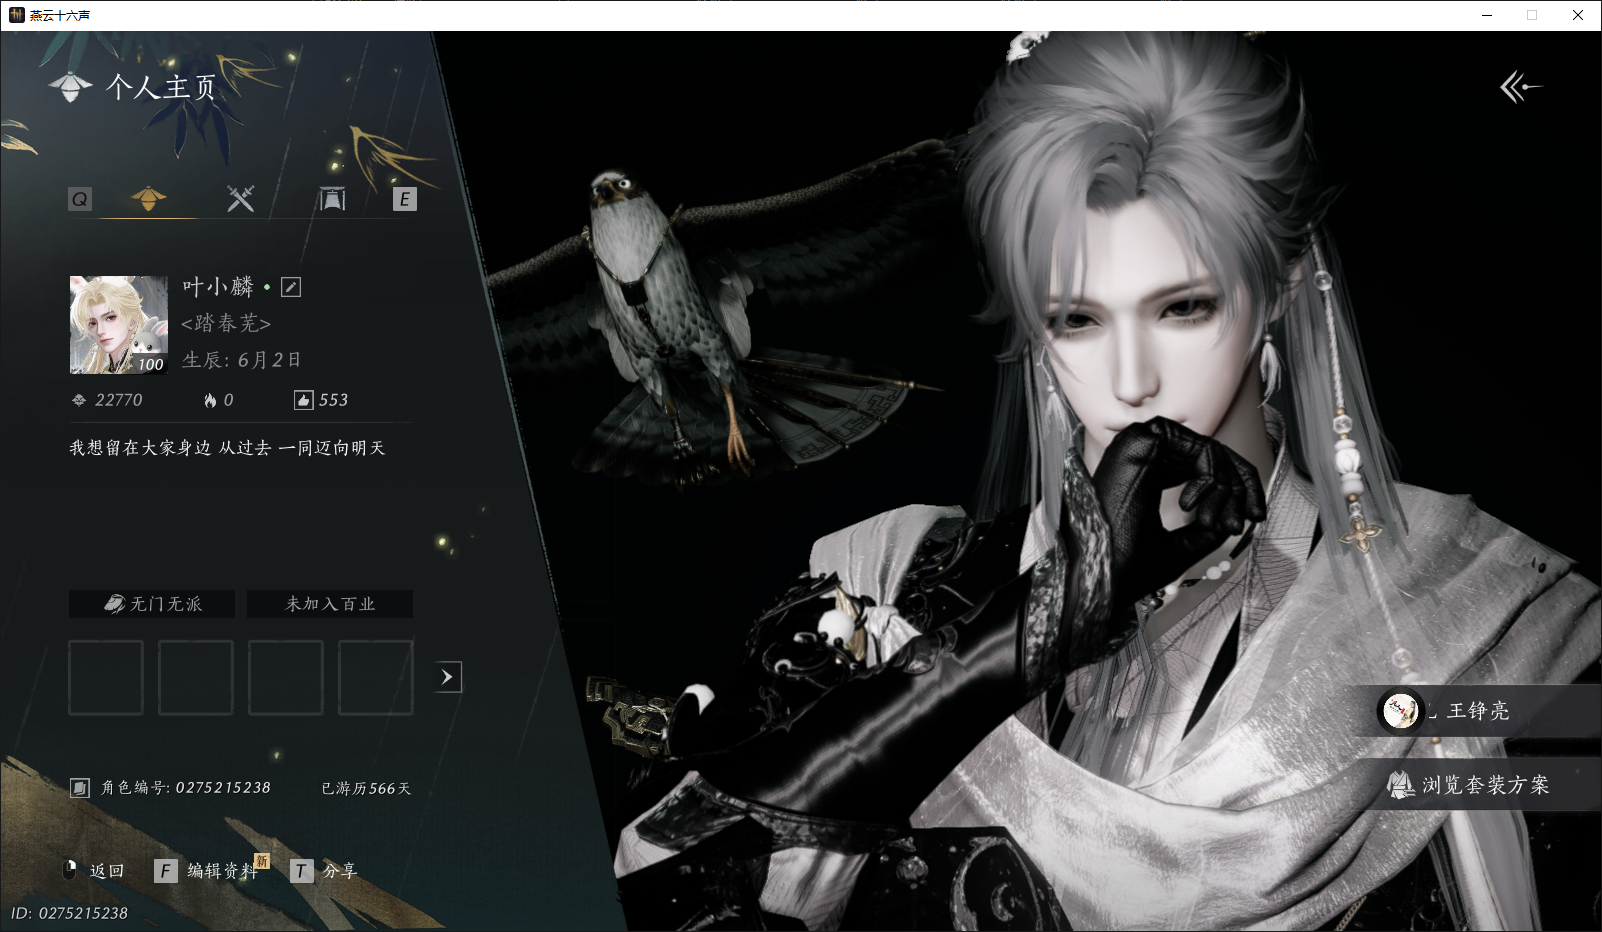Open the player avatar portrait
The width and height of the screenshot is (1602, 932).
(x=119, y=325)
